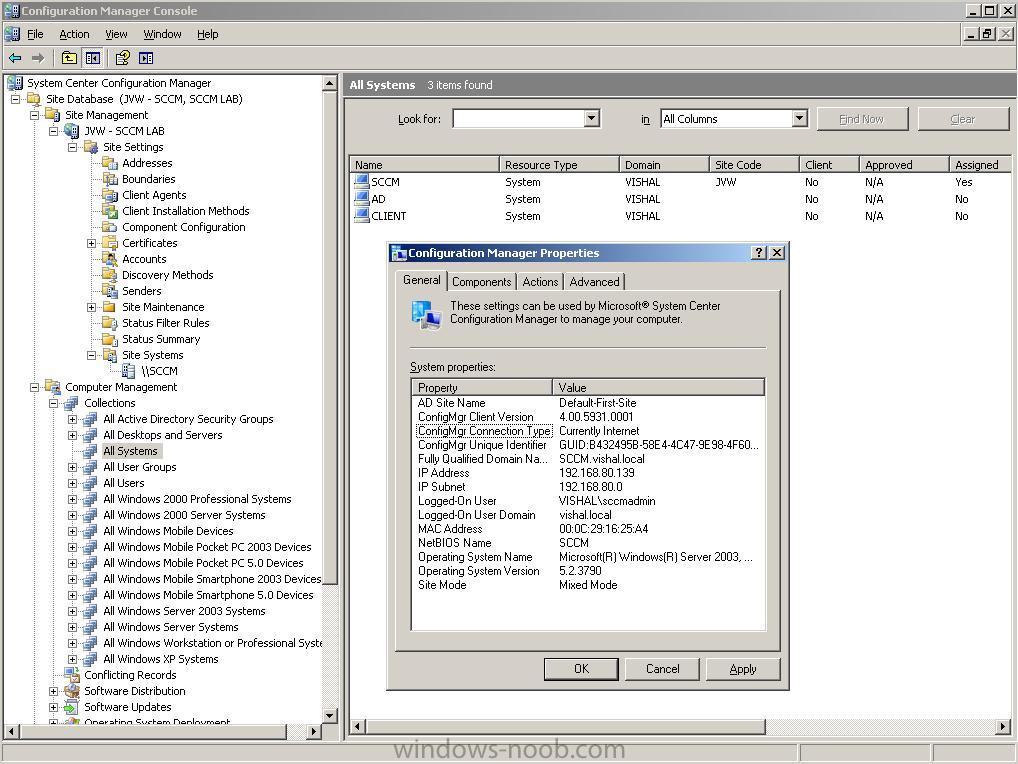Open the Window menu

coord(162,34)
